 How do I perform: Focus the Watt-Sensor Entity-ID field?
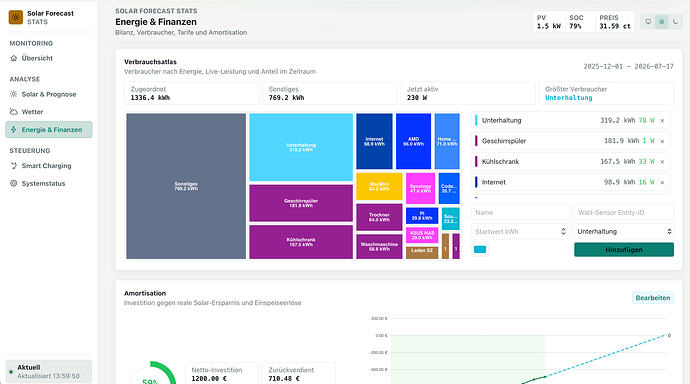[624, 212]
